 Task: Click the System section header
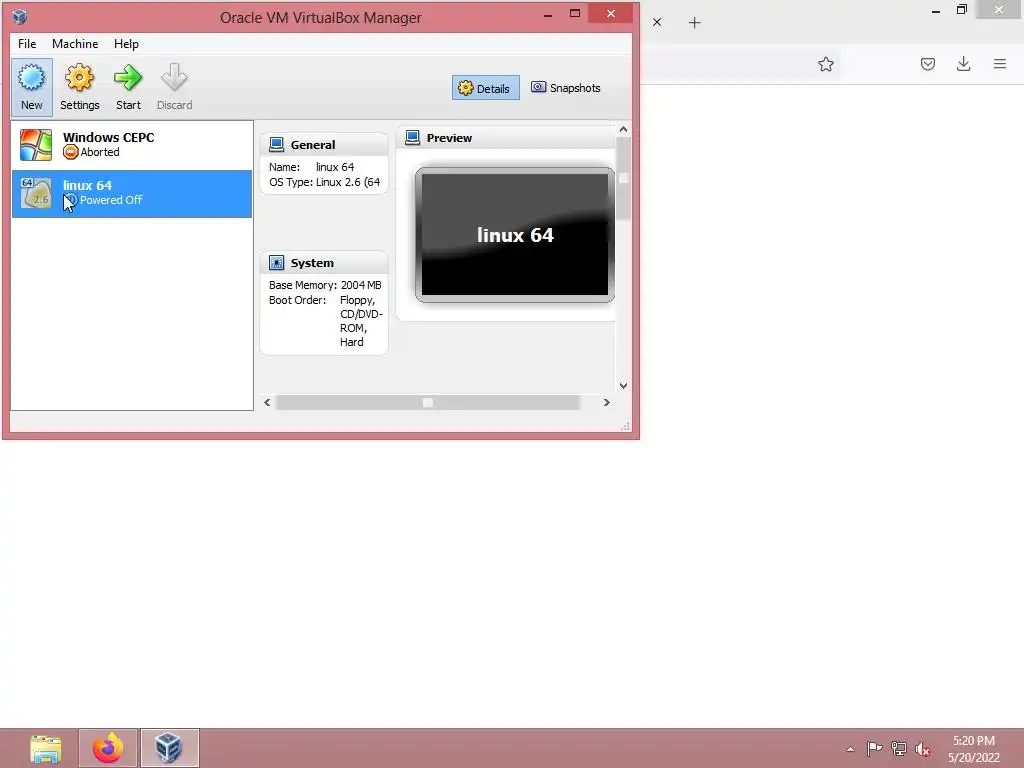(324, 263)
